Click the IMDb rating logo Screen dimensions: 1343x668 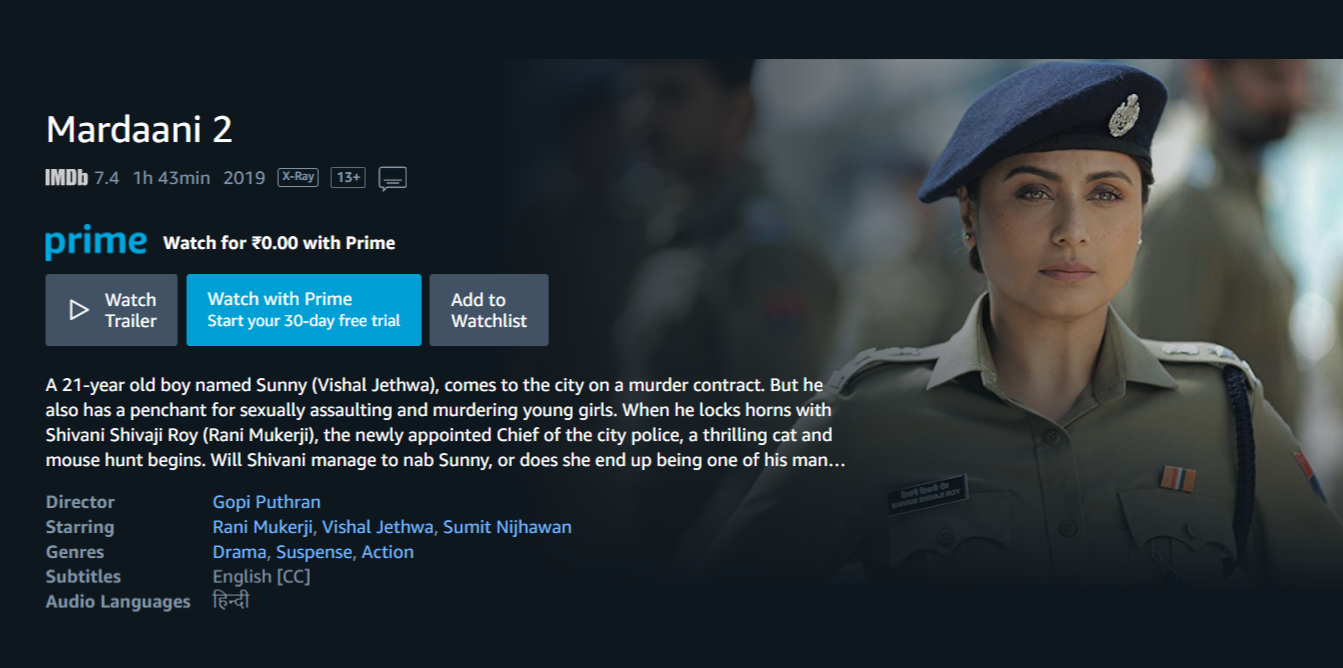(66, 178)
